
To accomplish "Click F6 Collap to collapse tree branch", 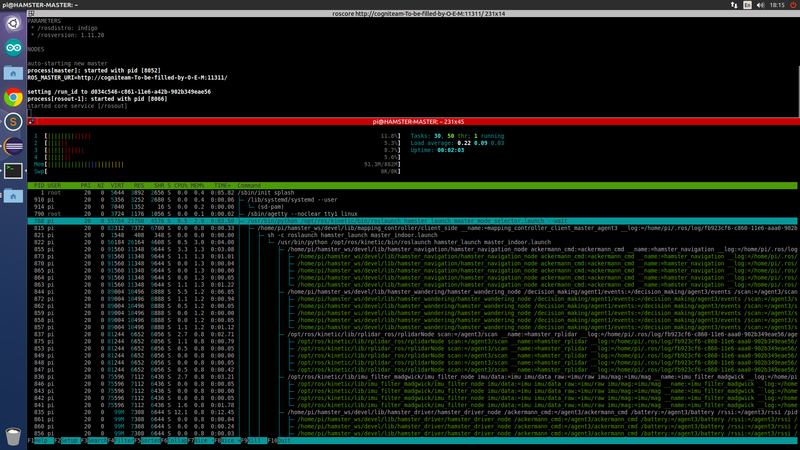I will pyautogui.click(x=174, y=440).
